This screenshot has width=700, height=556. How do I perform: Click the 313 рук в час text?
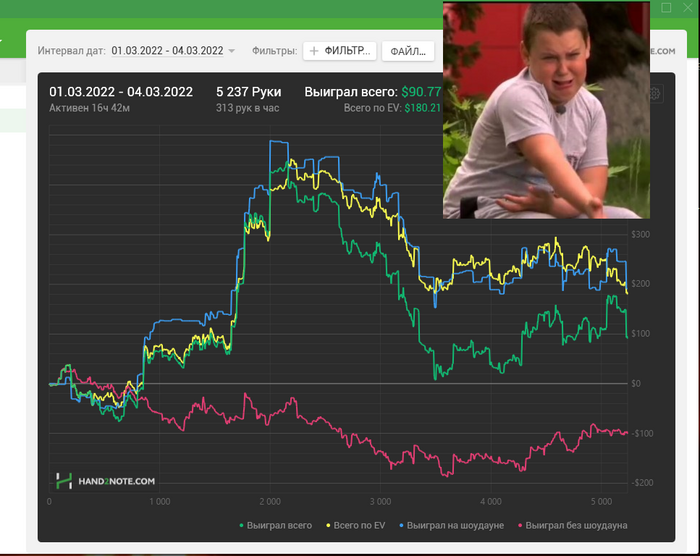(248, 108)
